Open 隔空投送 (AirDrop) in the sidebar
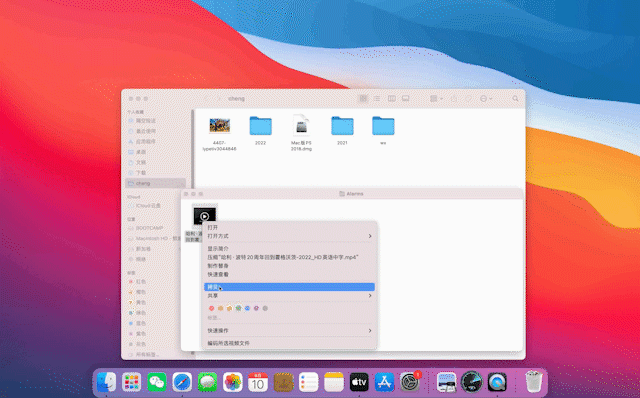The height and width of the screenshot is (398, 640). click(156, 121)
